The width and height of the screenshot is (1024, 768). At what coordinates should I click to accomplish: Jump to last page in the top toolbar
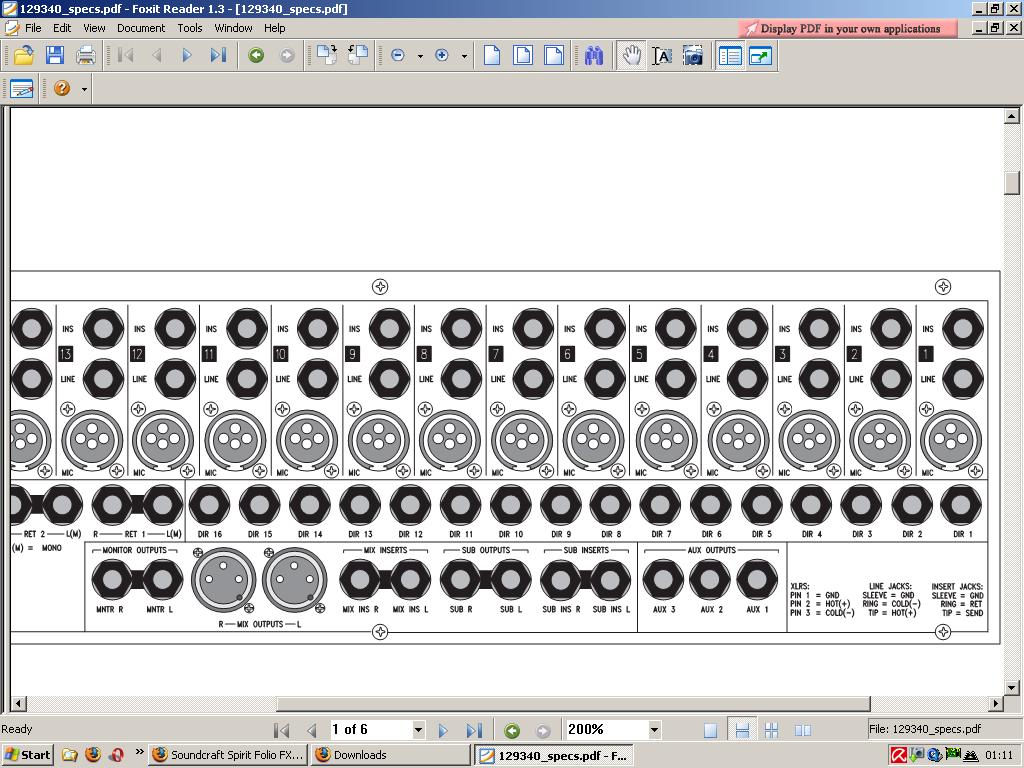(218, 56)
